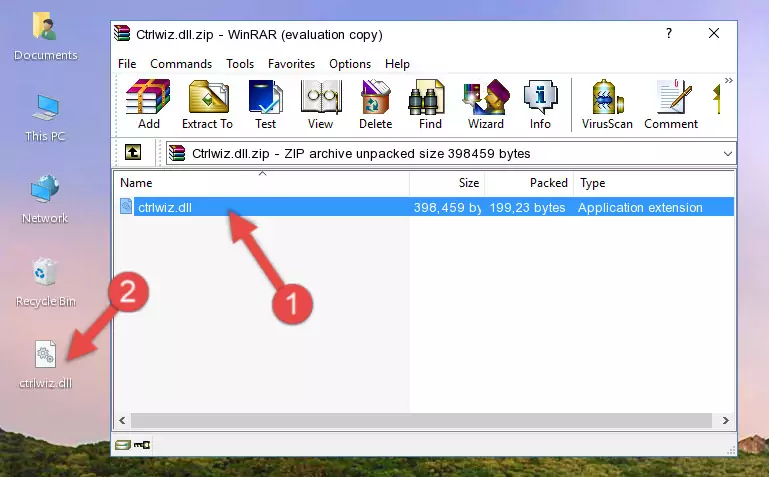Select the ctrlwiz.dll desktop file
Screen dimensions: 769x477
pyautogui.click(x=45, y=365)
